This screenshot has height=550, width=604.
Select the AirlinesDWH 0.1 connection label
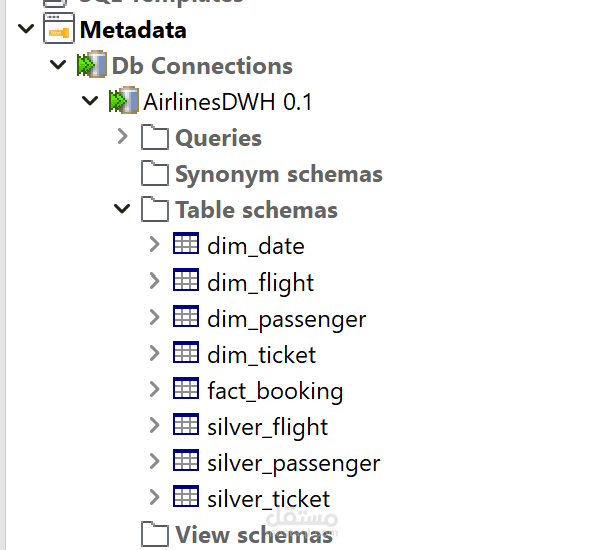coord(228,102)
